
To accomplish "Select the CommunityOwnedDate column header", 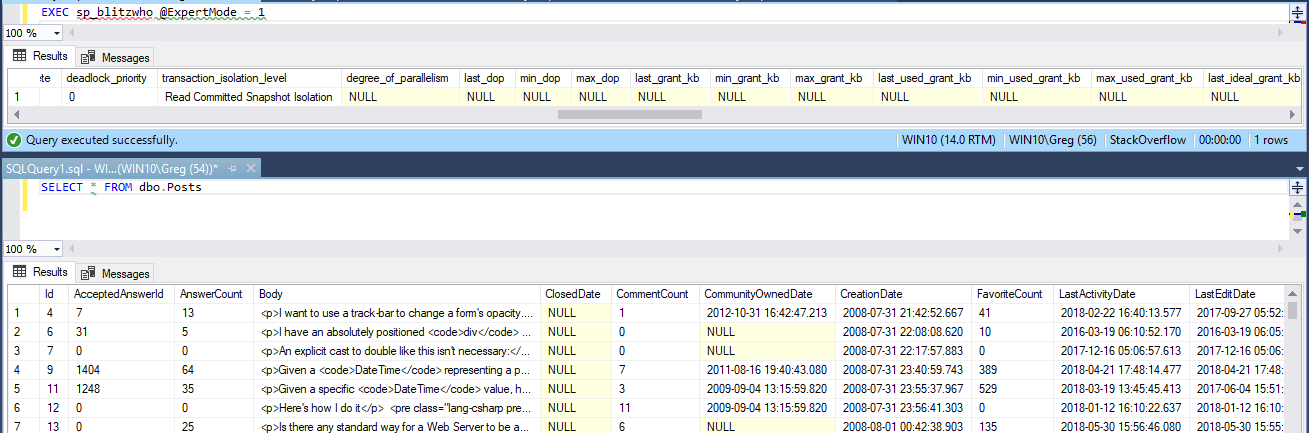I will [x=767, y=294].
